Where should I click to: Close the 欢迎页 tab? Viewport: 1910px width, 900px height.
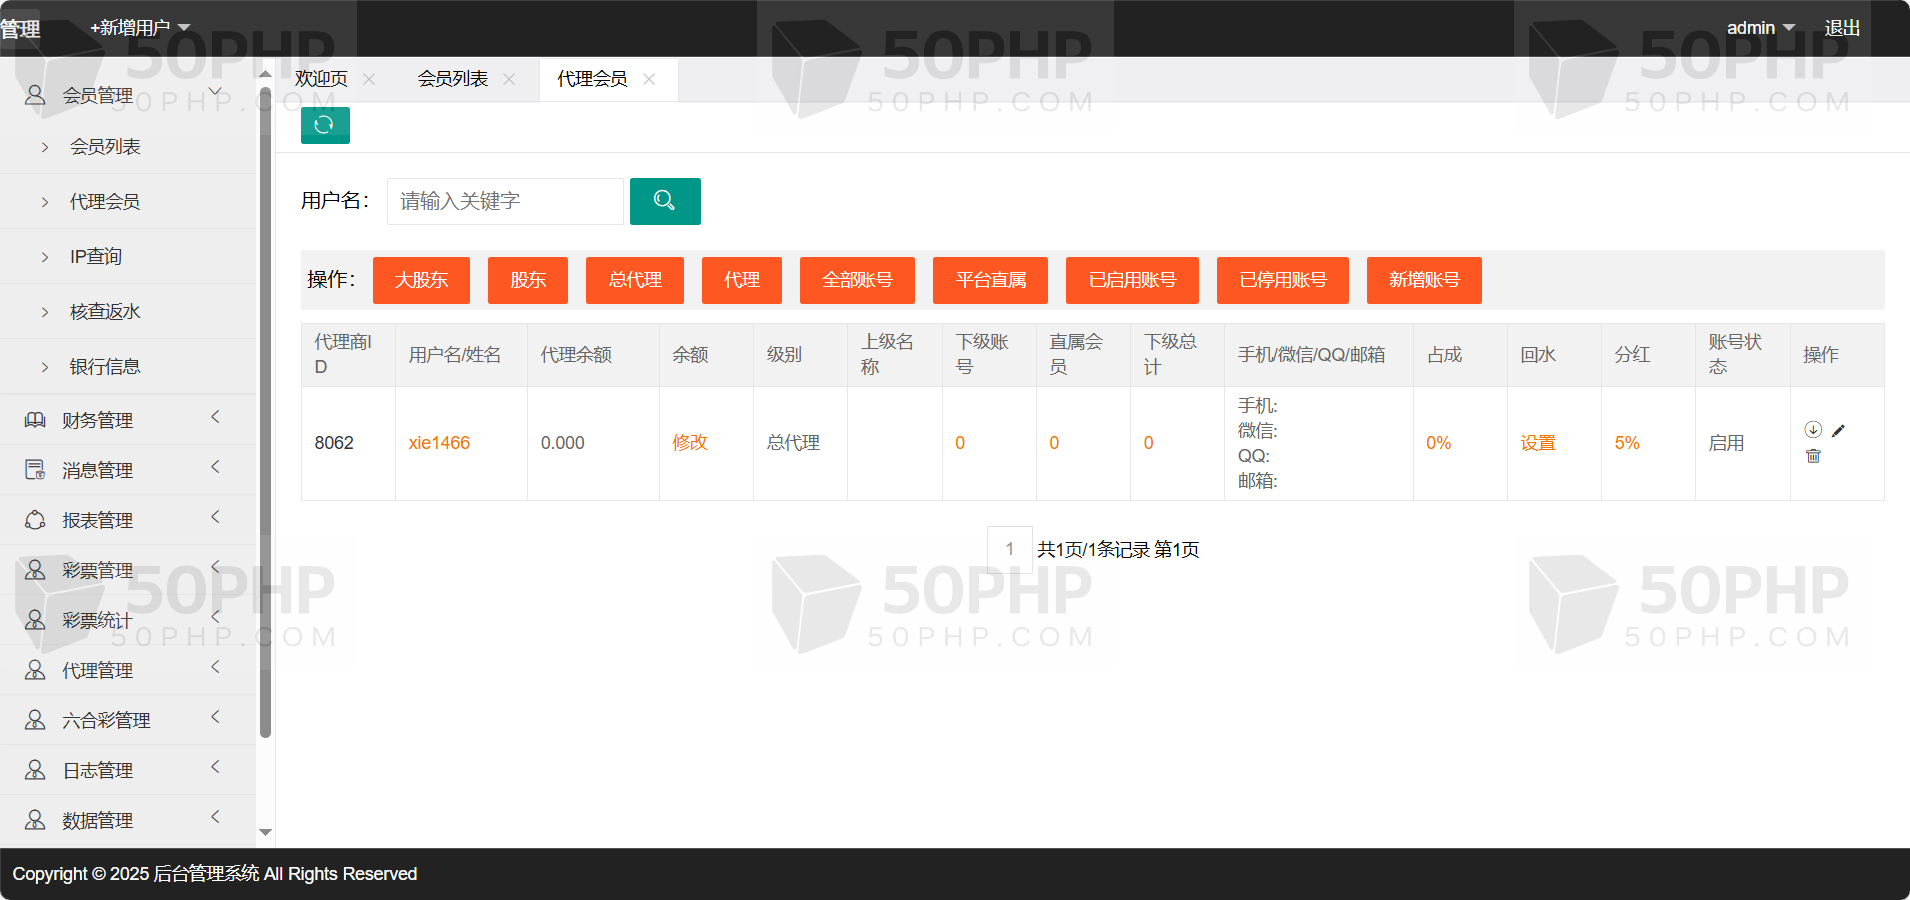tap(369, 79)
